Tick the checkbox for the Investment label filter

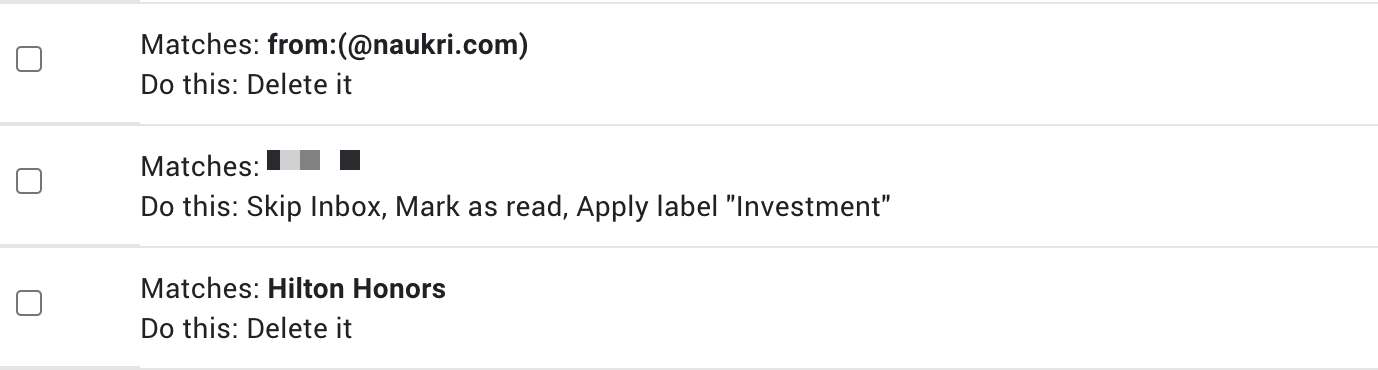[x=29, y=182]
